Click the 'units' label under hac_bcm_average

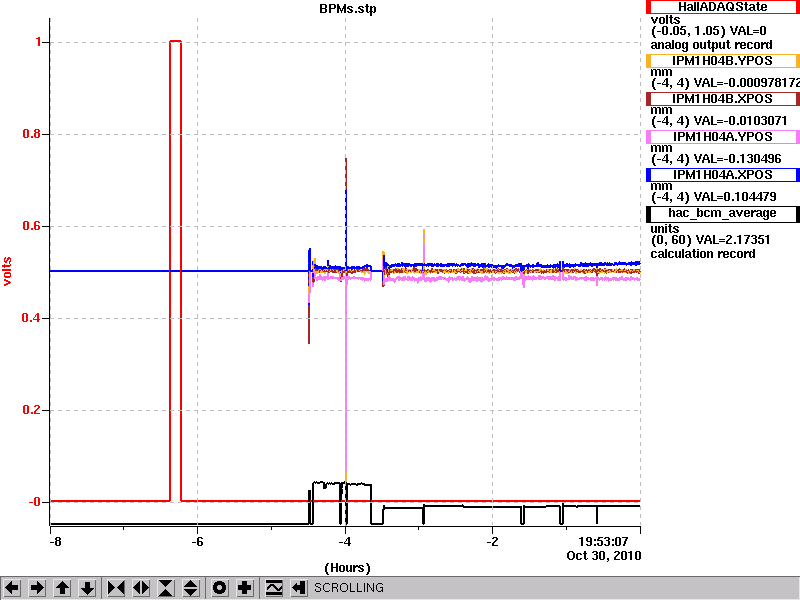pyautogui.click(x=665, y=229)
